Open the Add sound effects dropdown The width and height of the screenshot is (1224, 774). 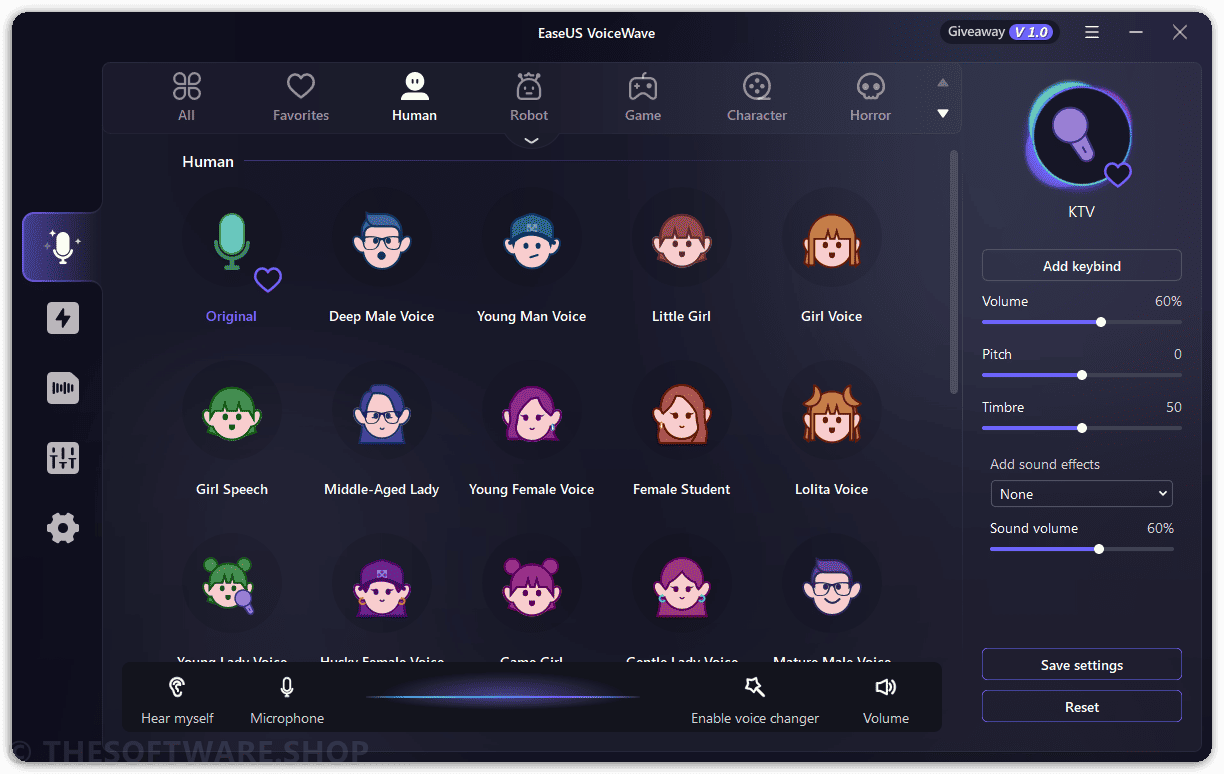[1081, 494]
